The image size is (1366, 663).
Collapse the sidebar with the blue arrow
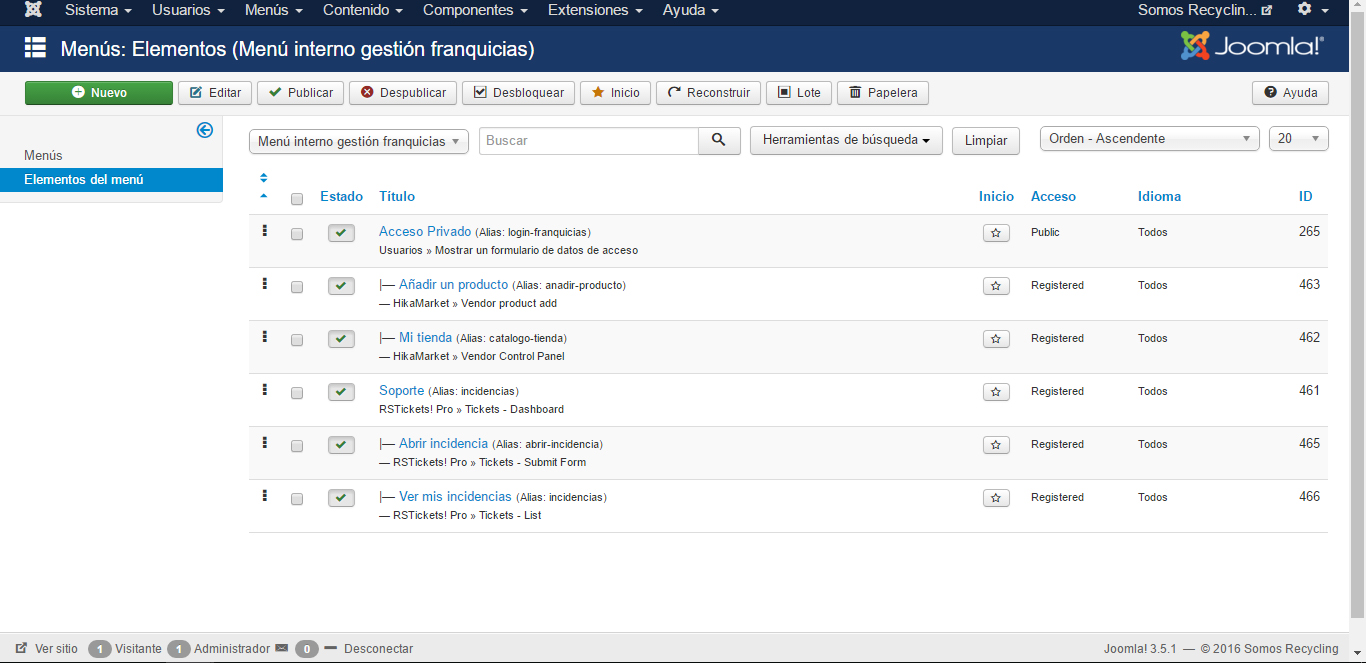coord(205,130)
